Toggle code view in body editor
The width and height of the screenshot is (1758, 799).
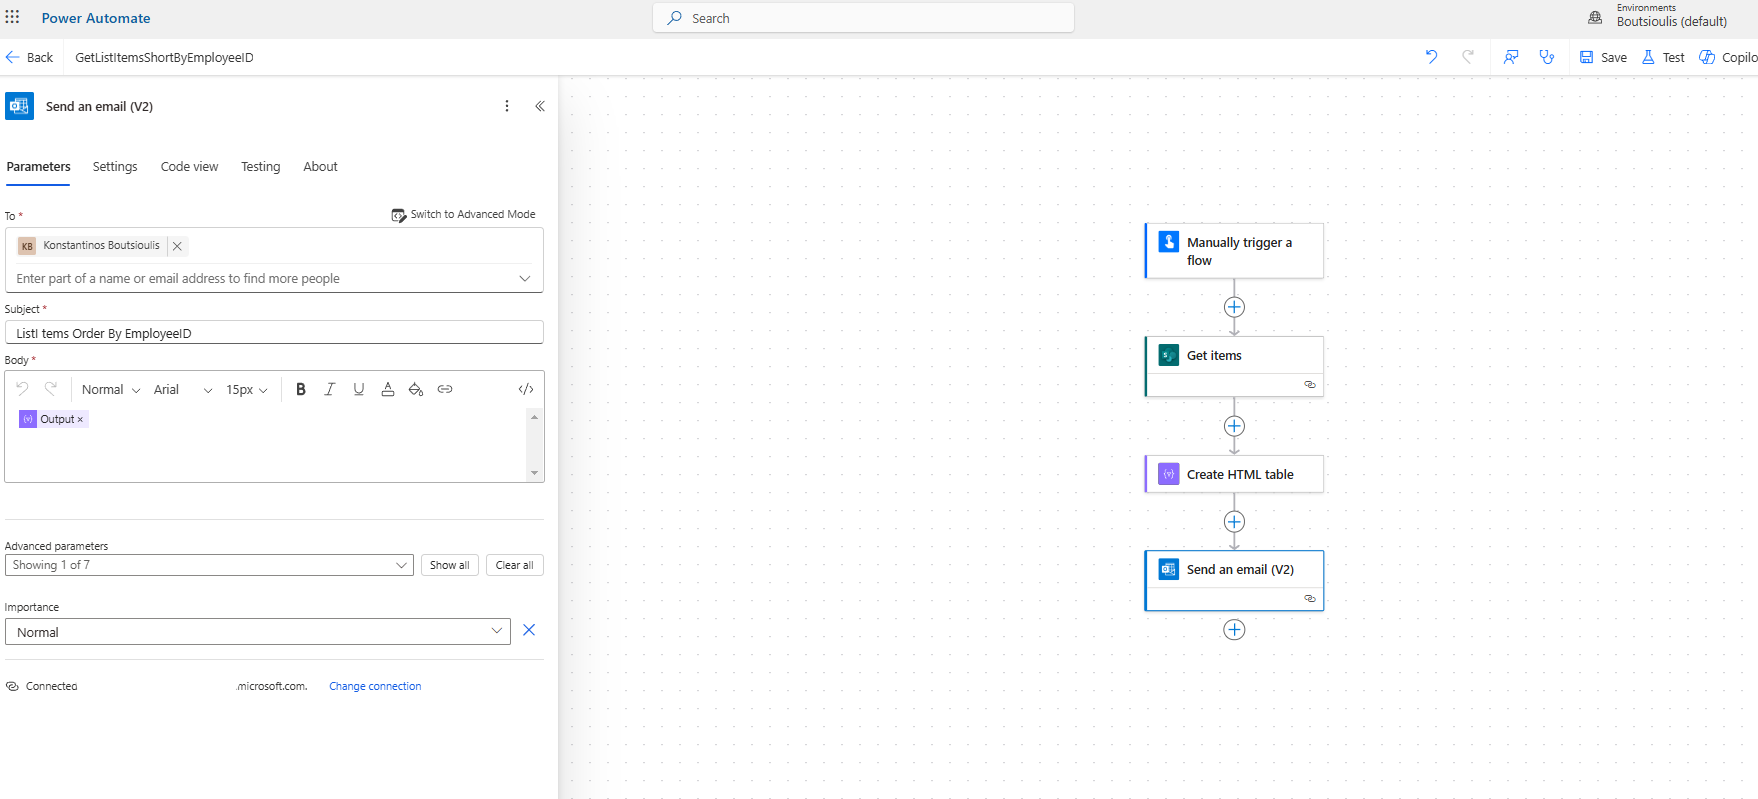point(526,389)
